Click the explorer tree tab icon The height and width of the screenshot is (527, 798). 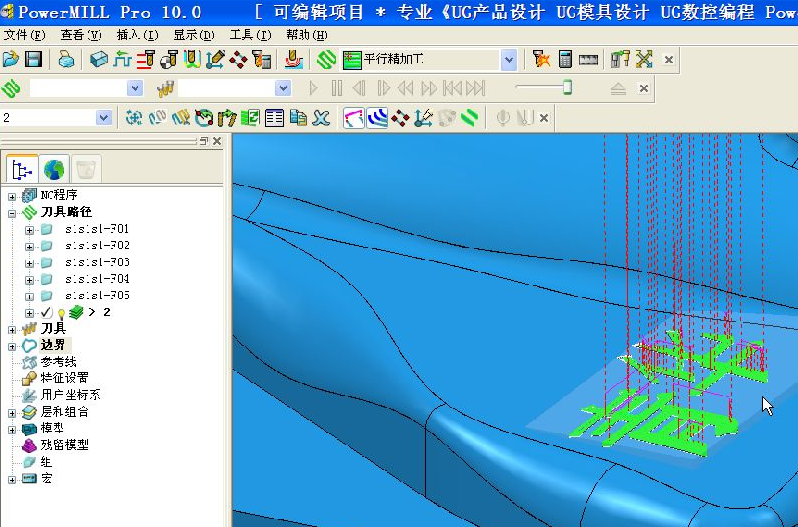23,169
